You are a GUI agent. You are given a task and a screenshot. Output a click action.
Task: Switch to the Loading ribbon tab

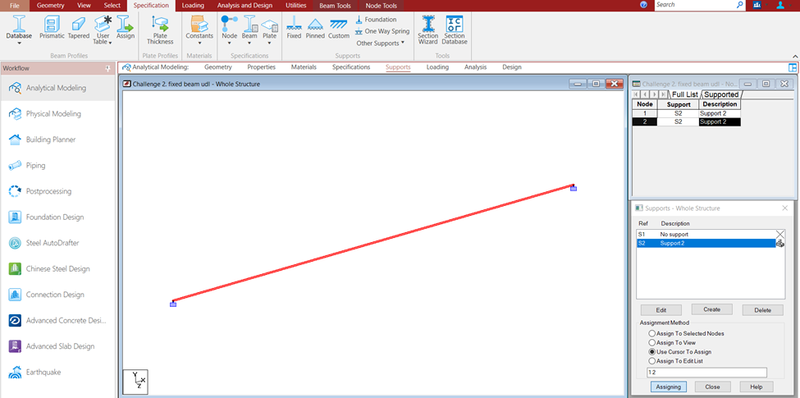click(x=193, y=6)
